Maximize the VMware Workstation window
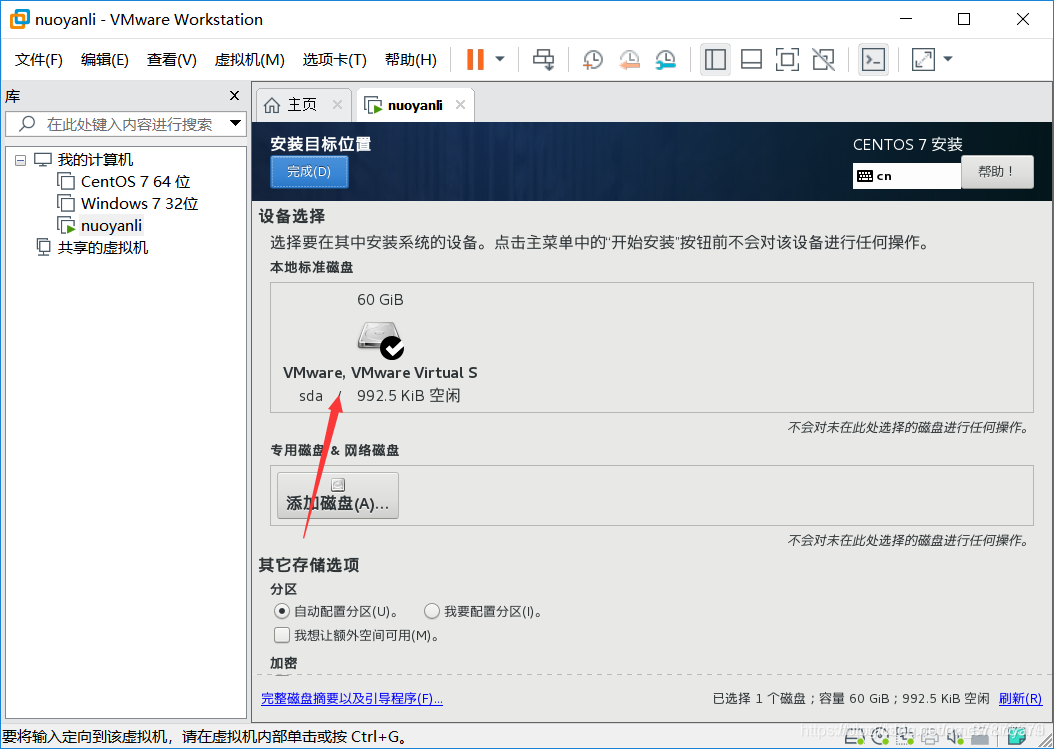Image resolution: width=1054 pixels, height=749 pixels. pyautogui.click(x=964, y=19)
